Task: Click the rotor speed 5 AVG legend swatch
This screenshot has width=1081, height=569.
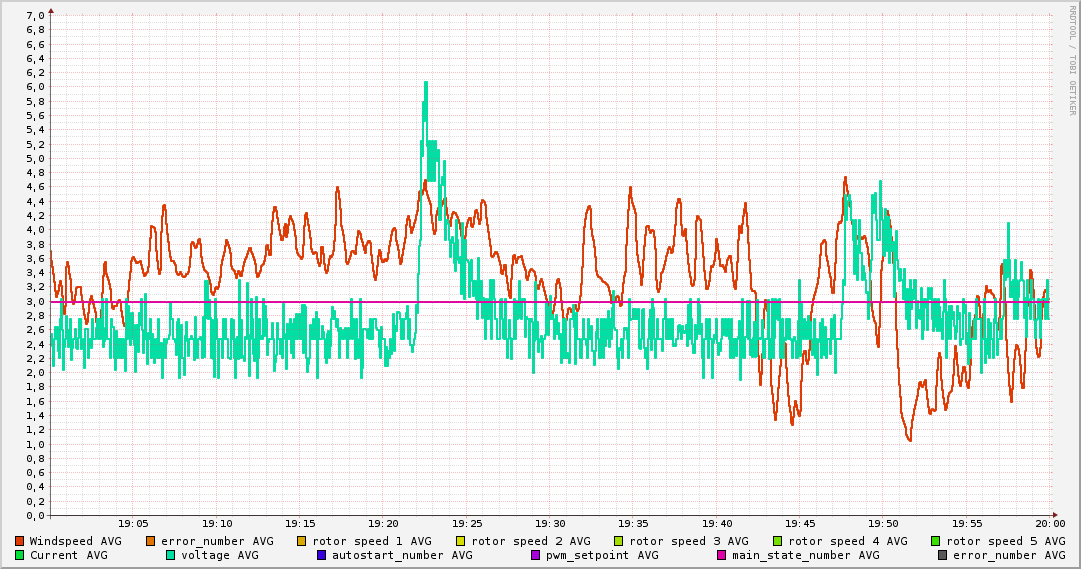Action: click(x=936, y=541)
